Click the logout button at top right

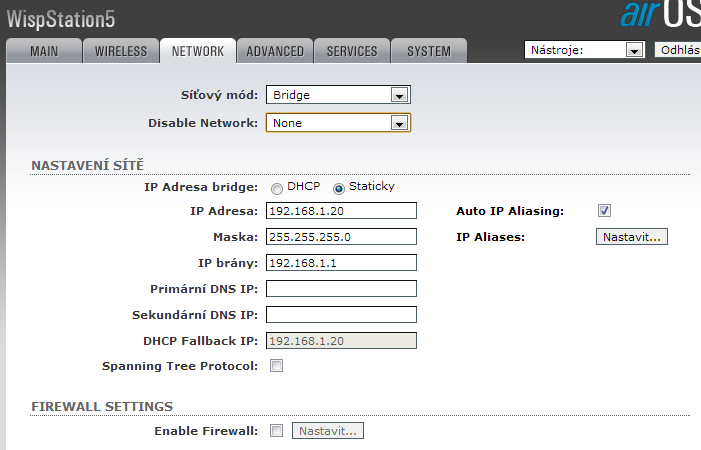[x=678, y=50]
